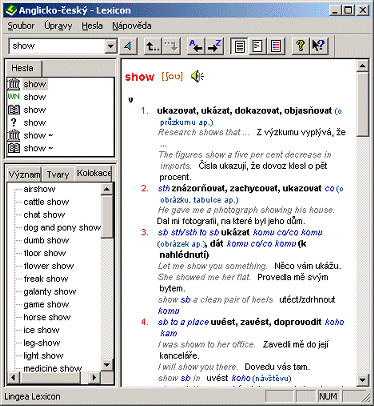Screen dimensions: 374x406
Task: Select freak show in the list
Action: click(x=46, y=279)
